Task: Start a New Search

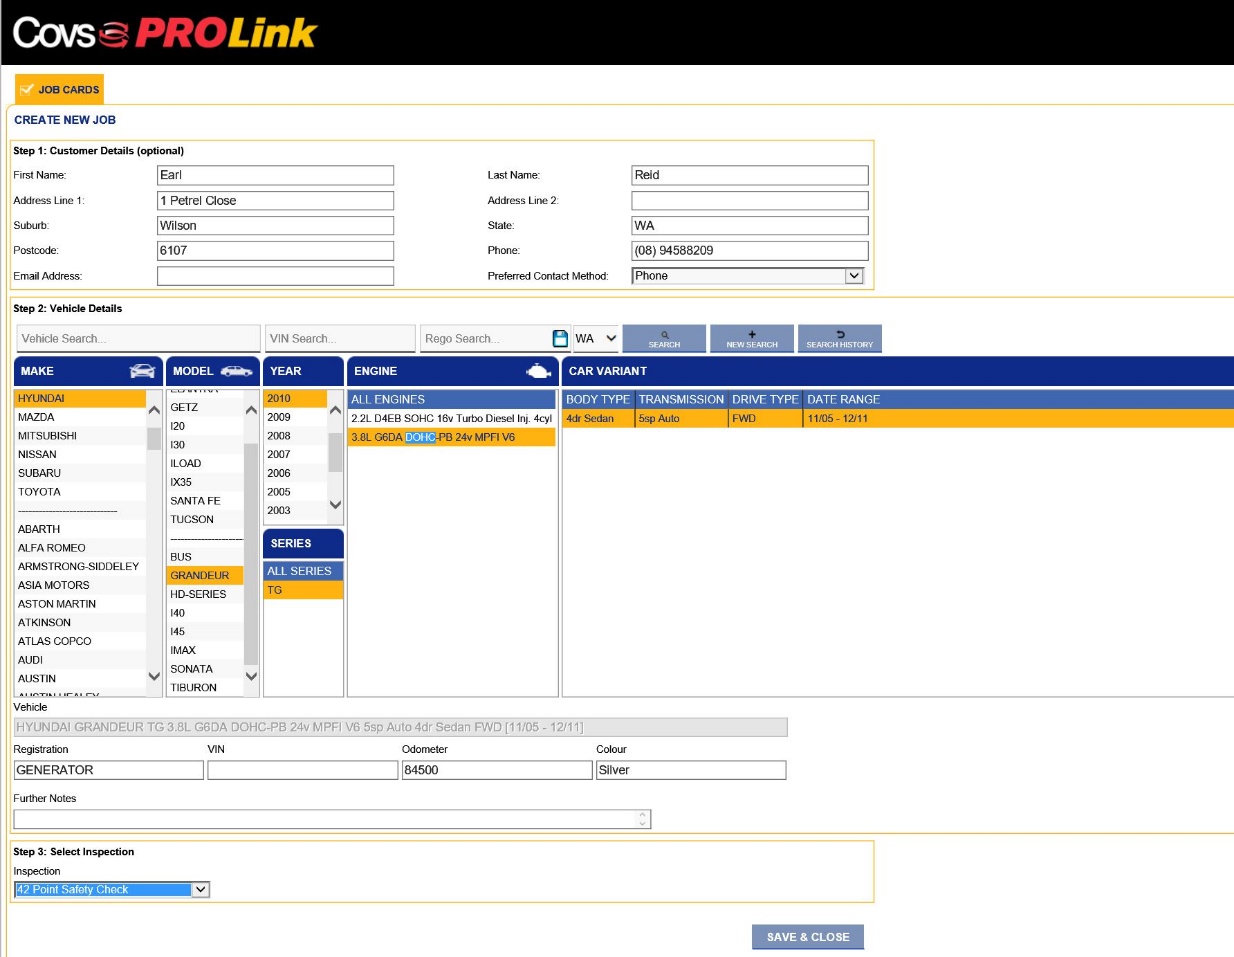Action: [x=752, y=338]
